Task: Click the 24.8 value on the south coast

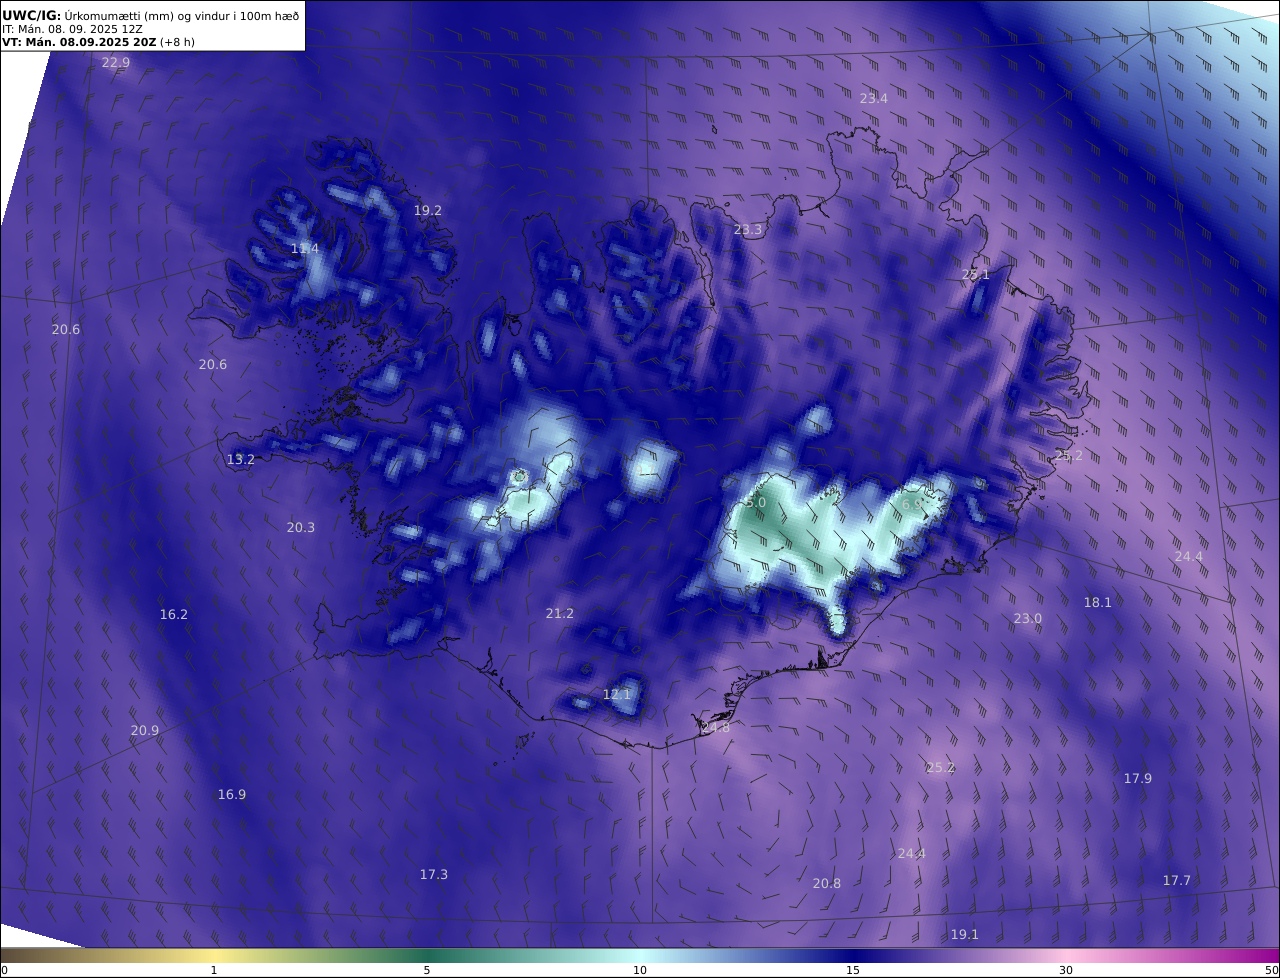Action: (716, 728)
